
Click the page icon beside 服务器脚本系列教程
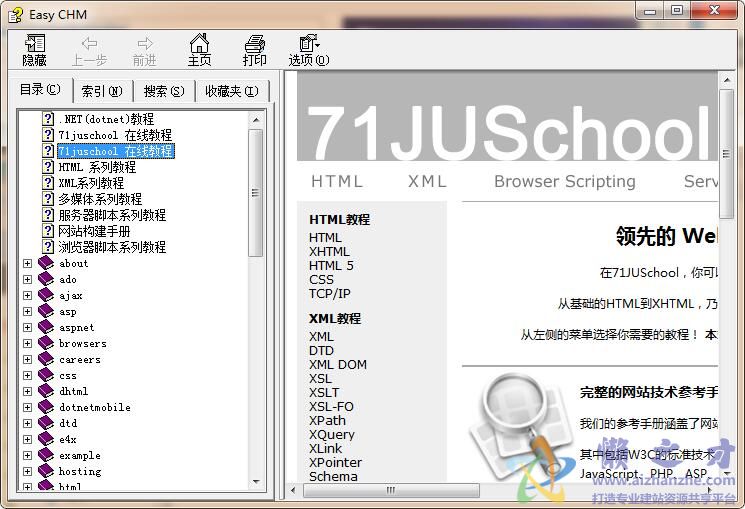pos(48,215)
